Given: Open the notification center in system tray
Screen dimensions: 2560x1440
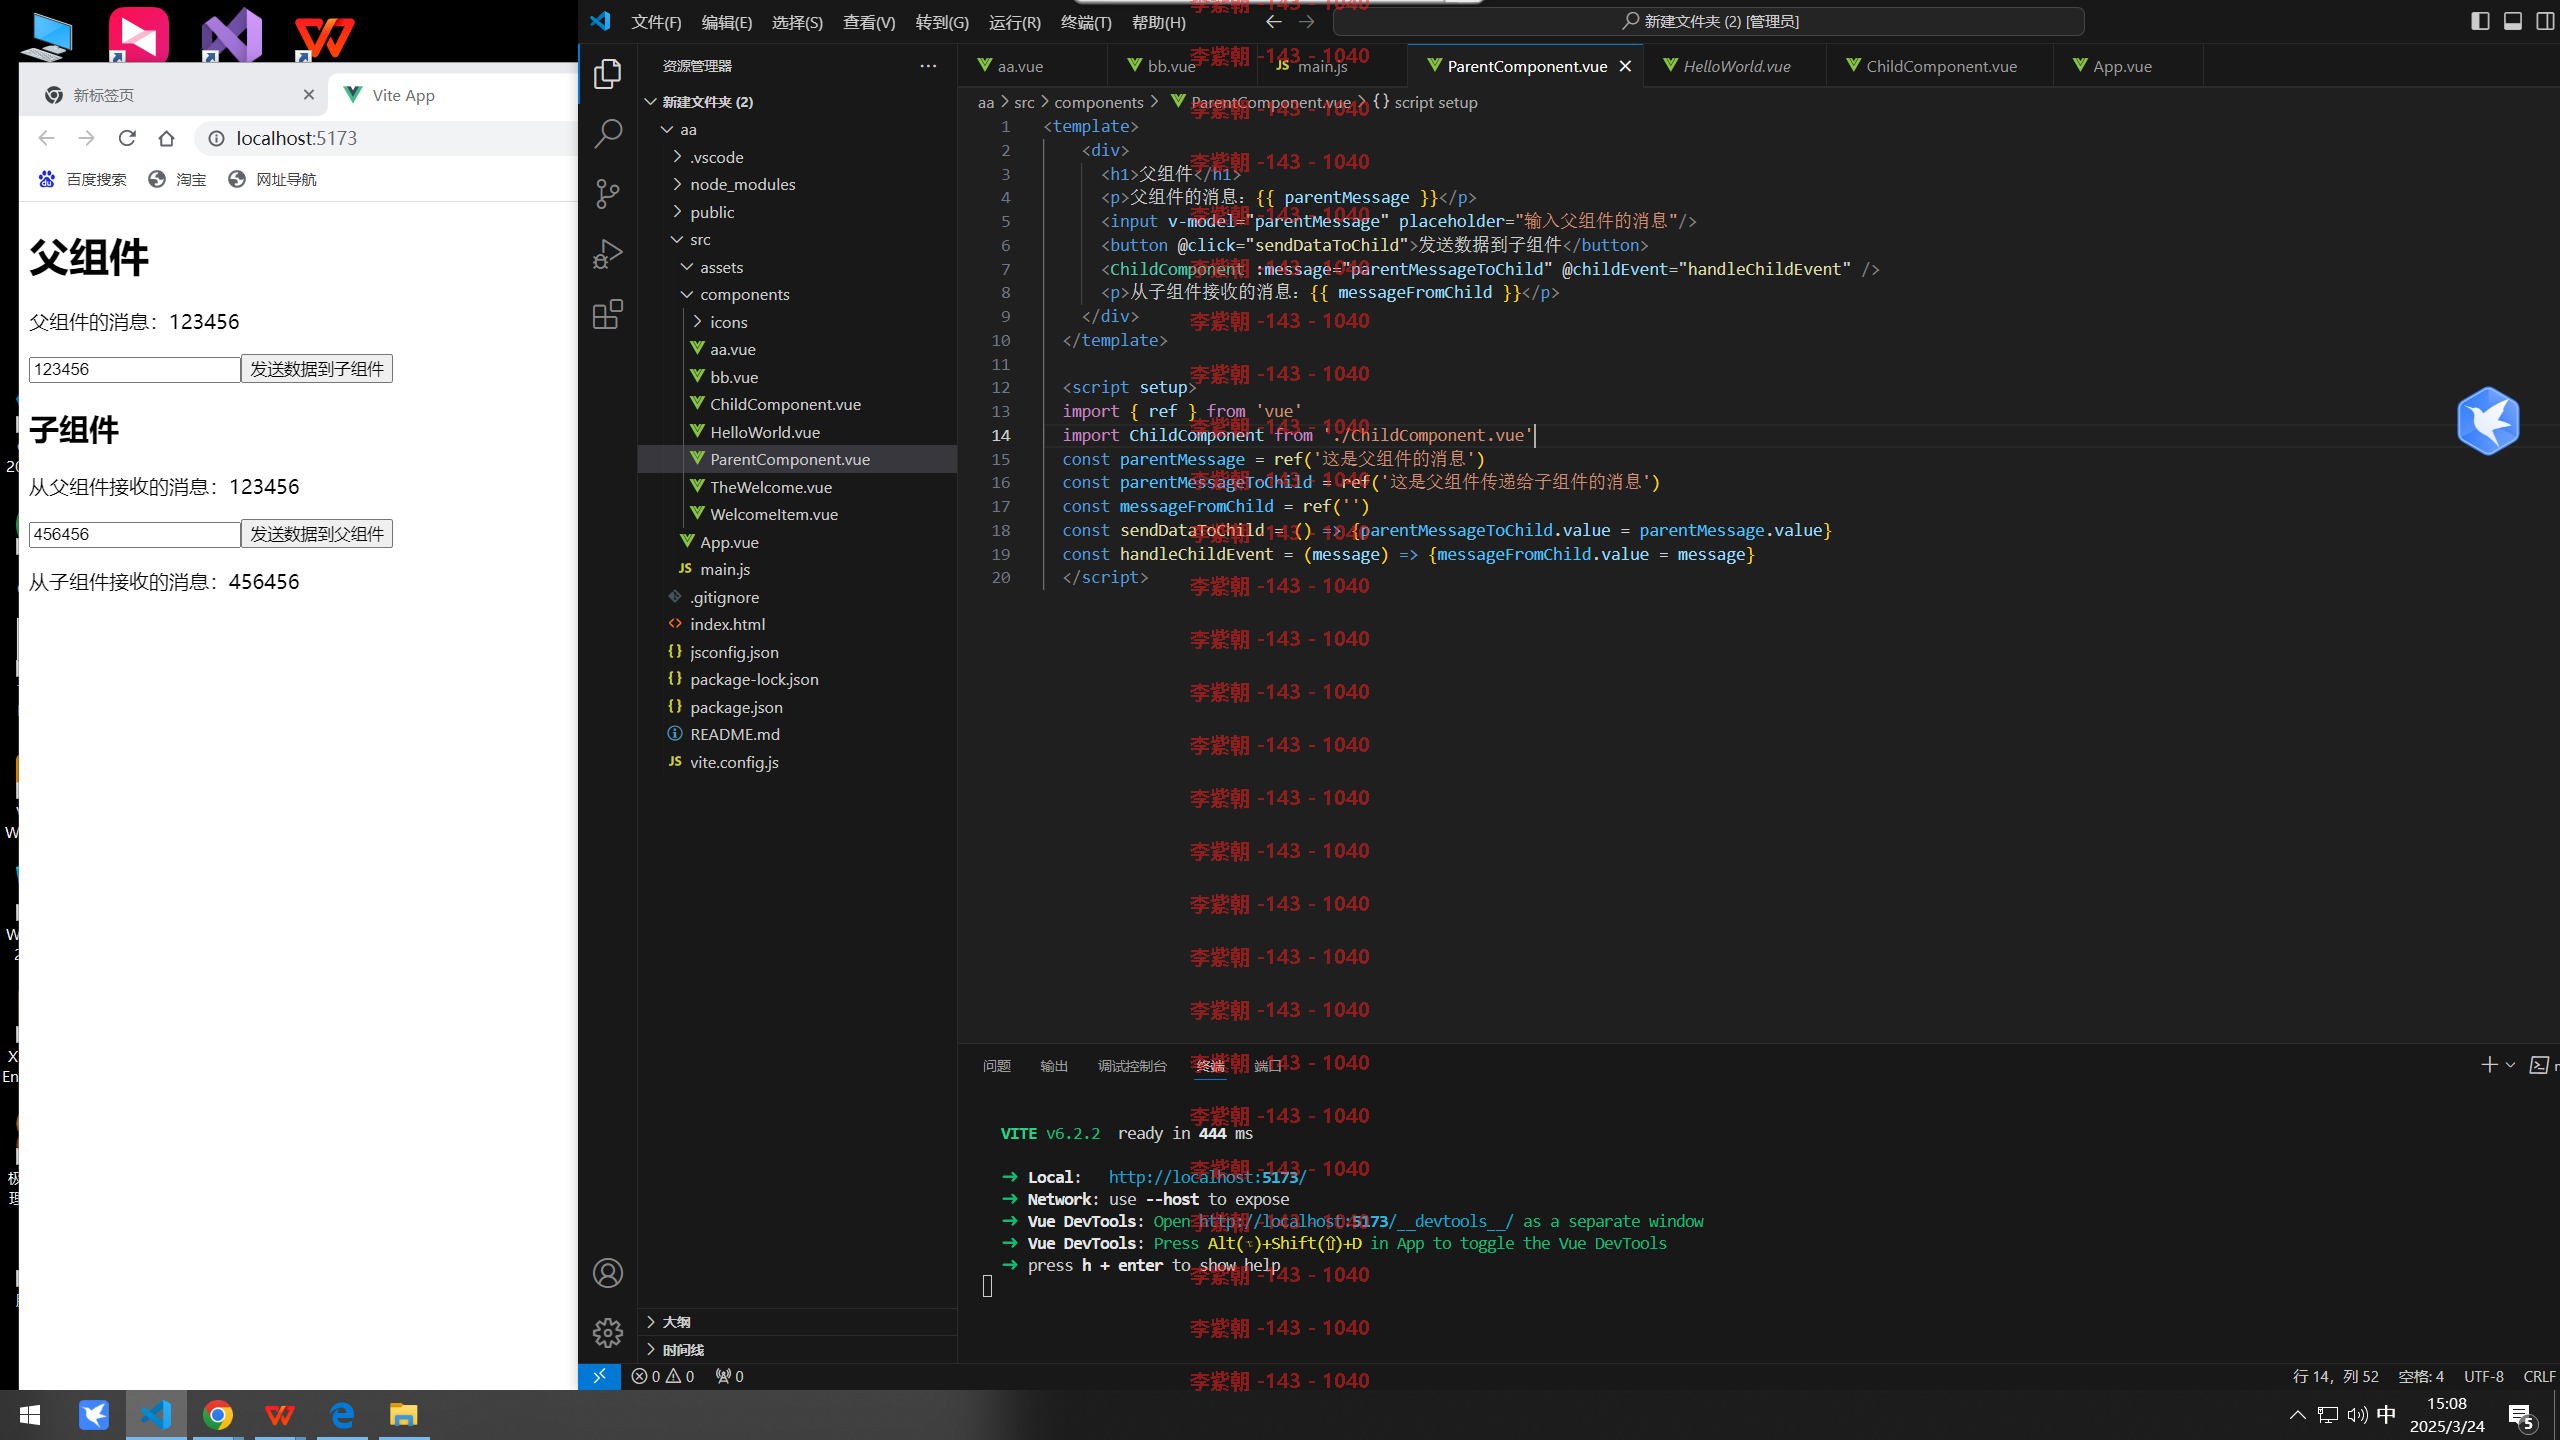Looking at the screenshot, I should (x=2521, y=1416).
